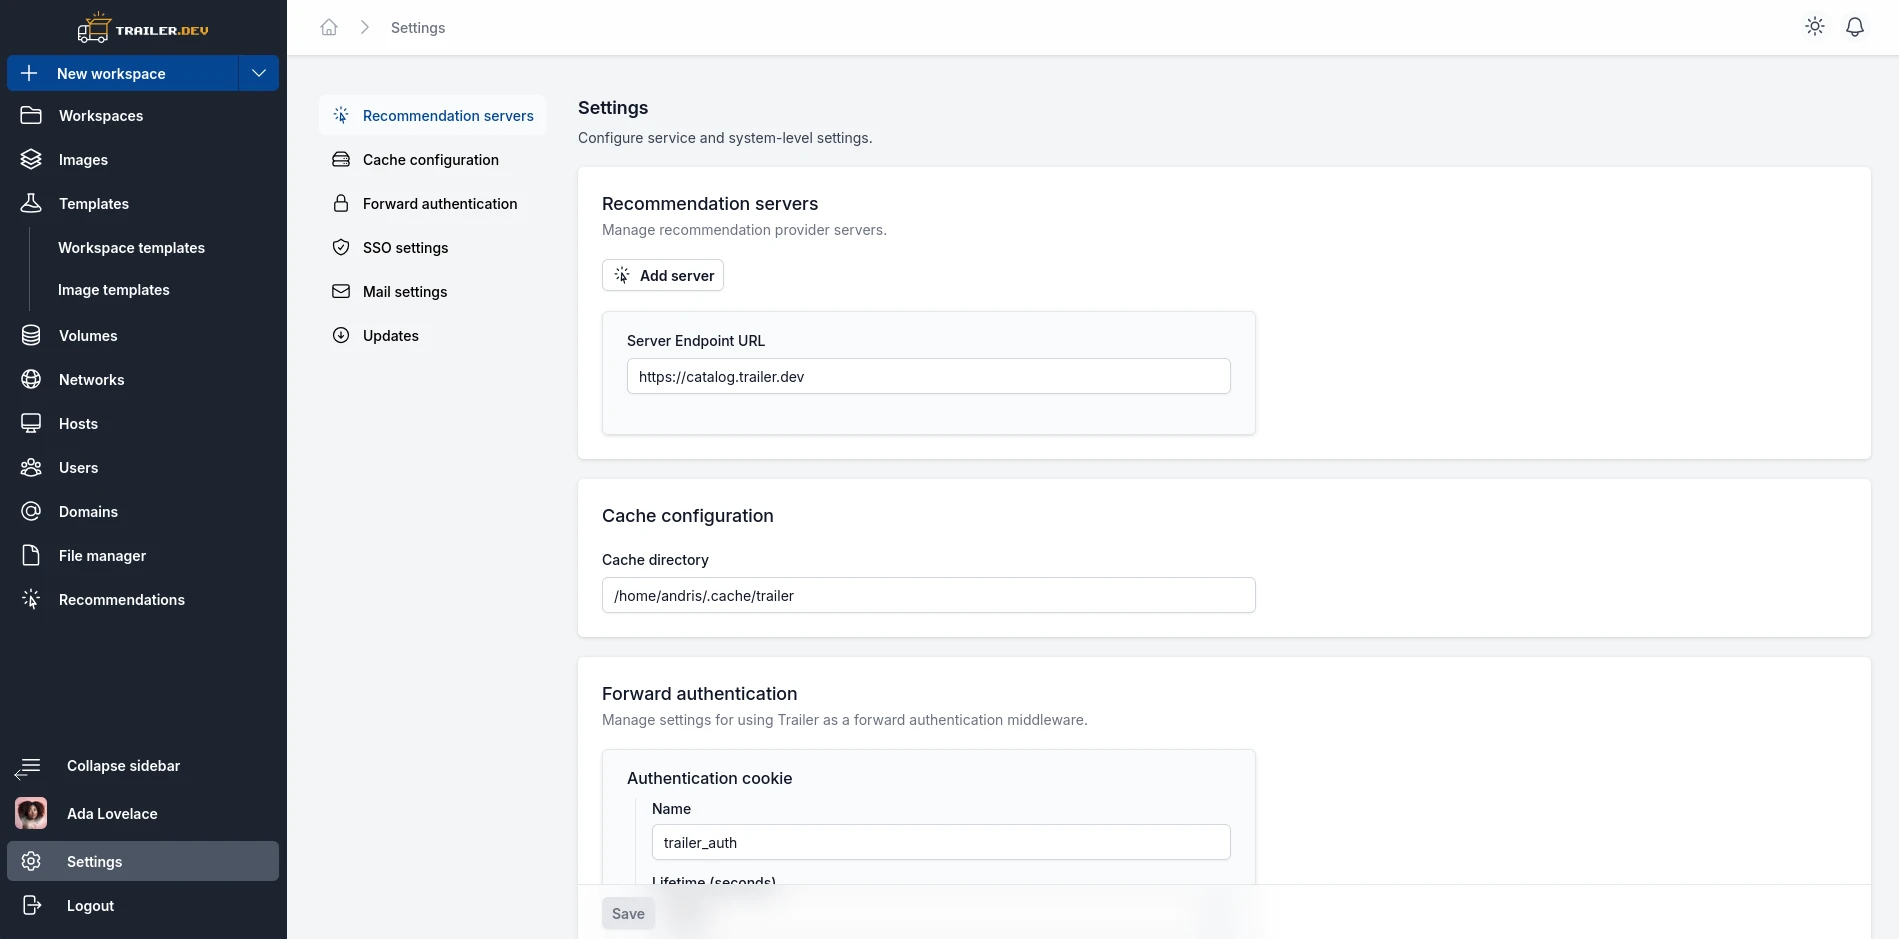Click the Users group icon
Viewport: 1899px width, 939px height.
coord(31,467)
